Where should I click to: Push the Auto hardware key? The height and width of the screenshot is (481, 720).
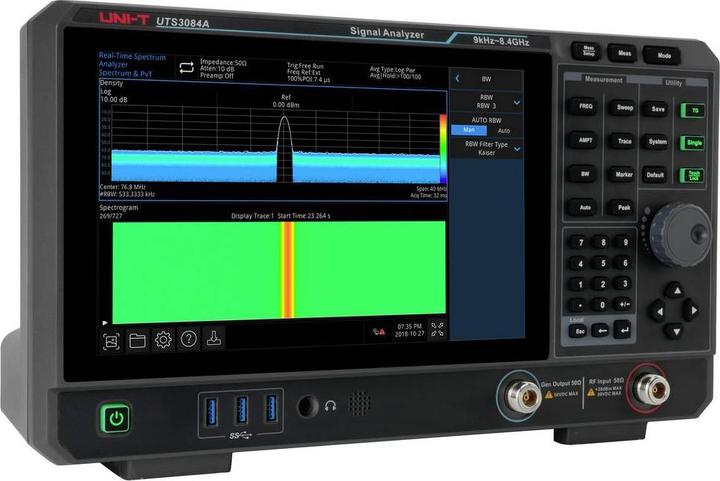pos(584,207)
